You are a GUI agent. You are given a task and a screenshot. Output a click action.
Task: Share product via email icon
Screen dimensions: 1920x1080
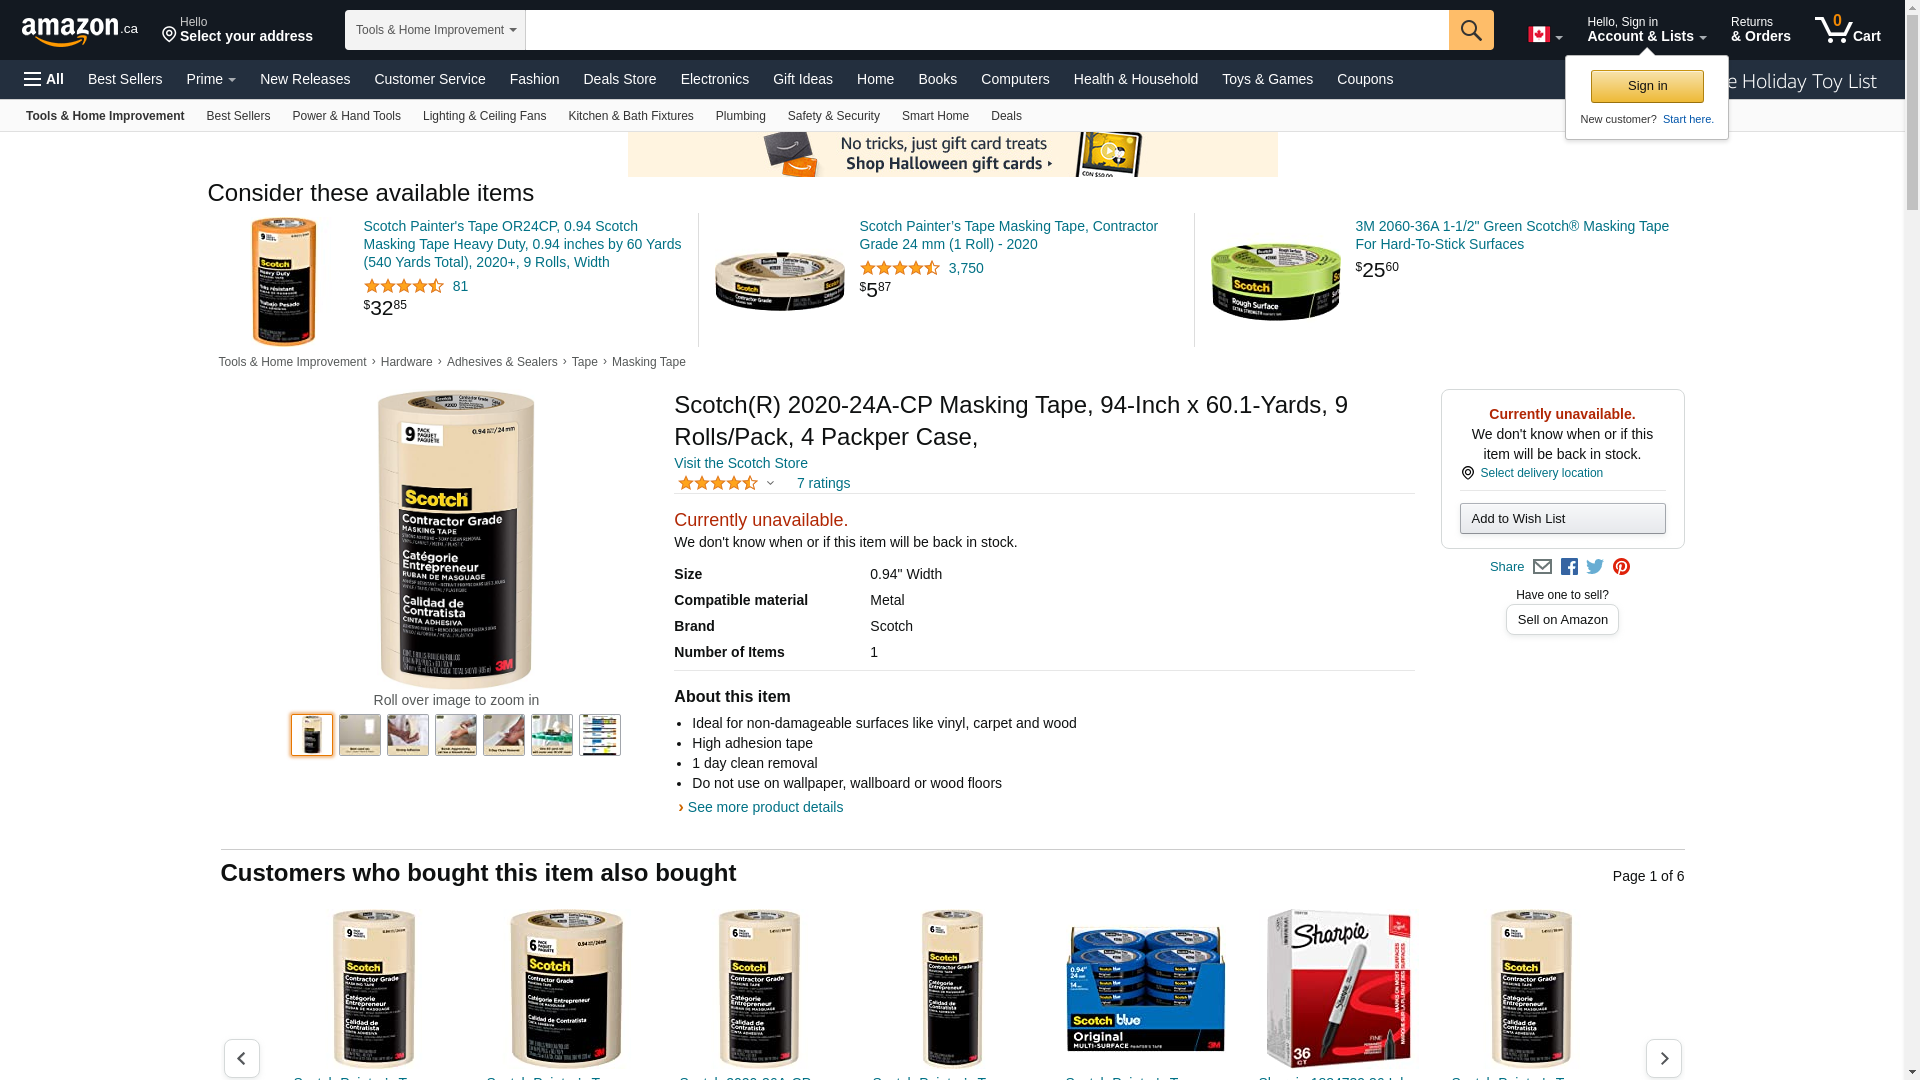1542,567
